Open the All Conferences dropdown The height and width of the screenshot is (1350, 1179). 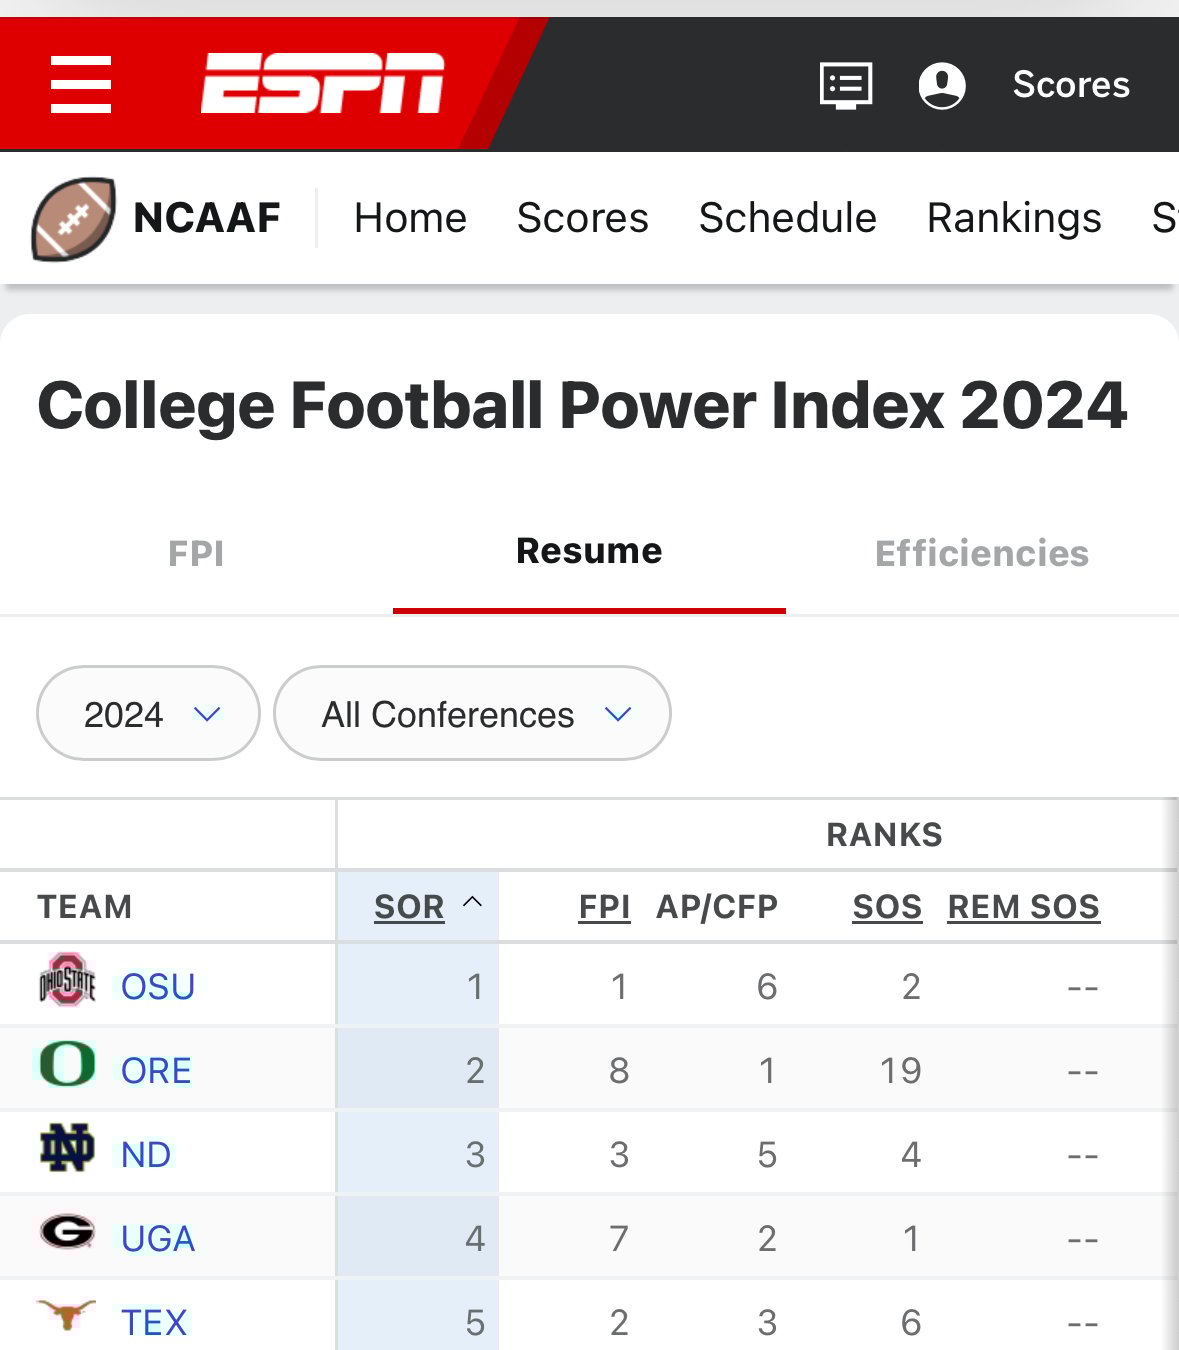(472, 714)
